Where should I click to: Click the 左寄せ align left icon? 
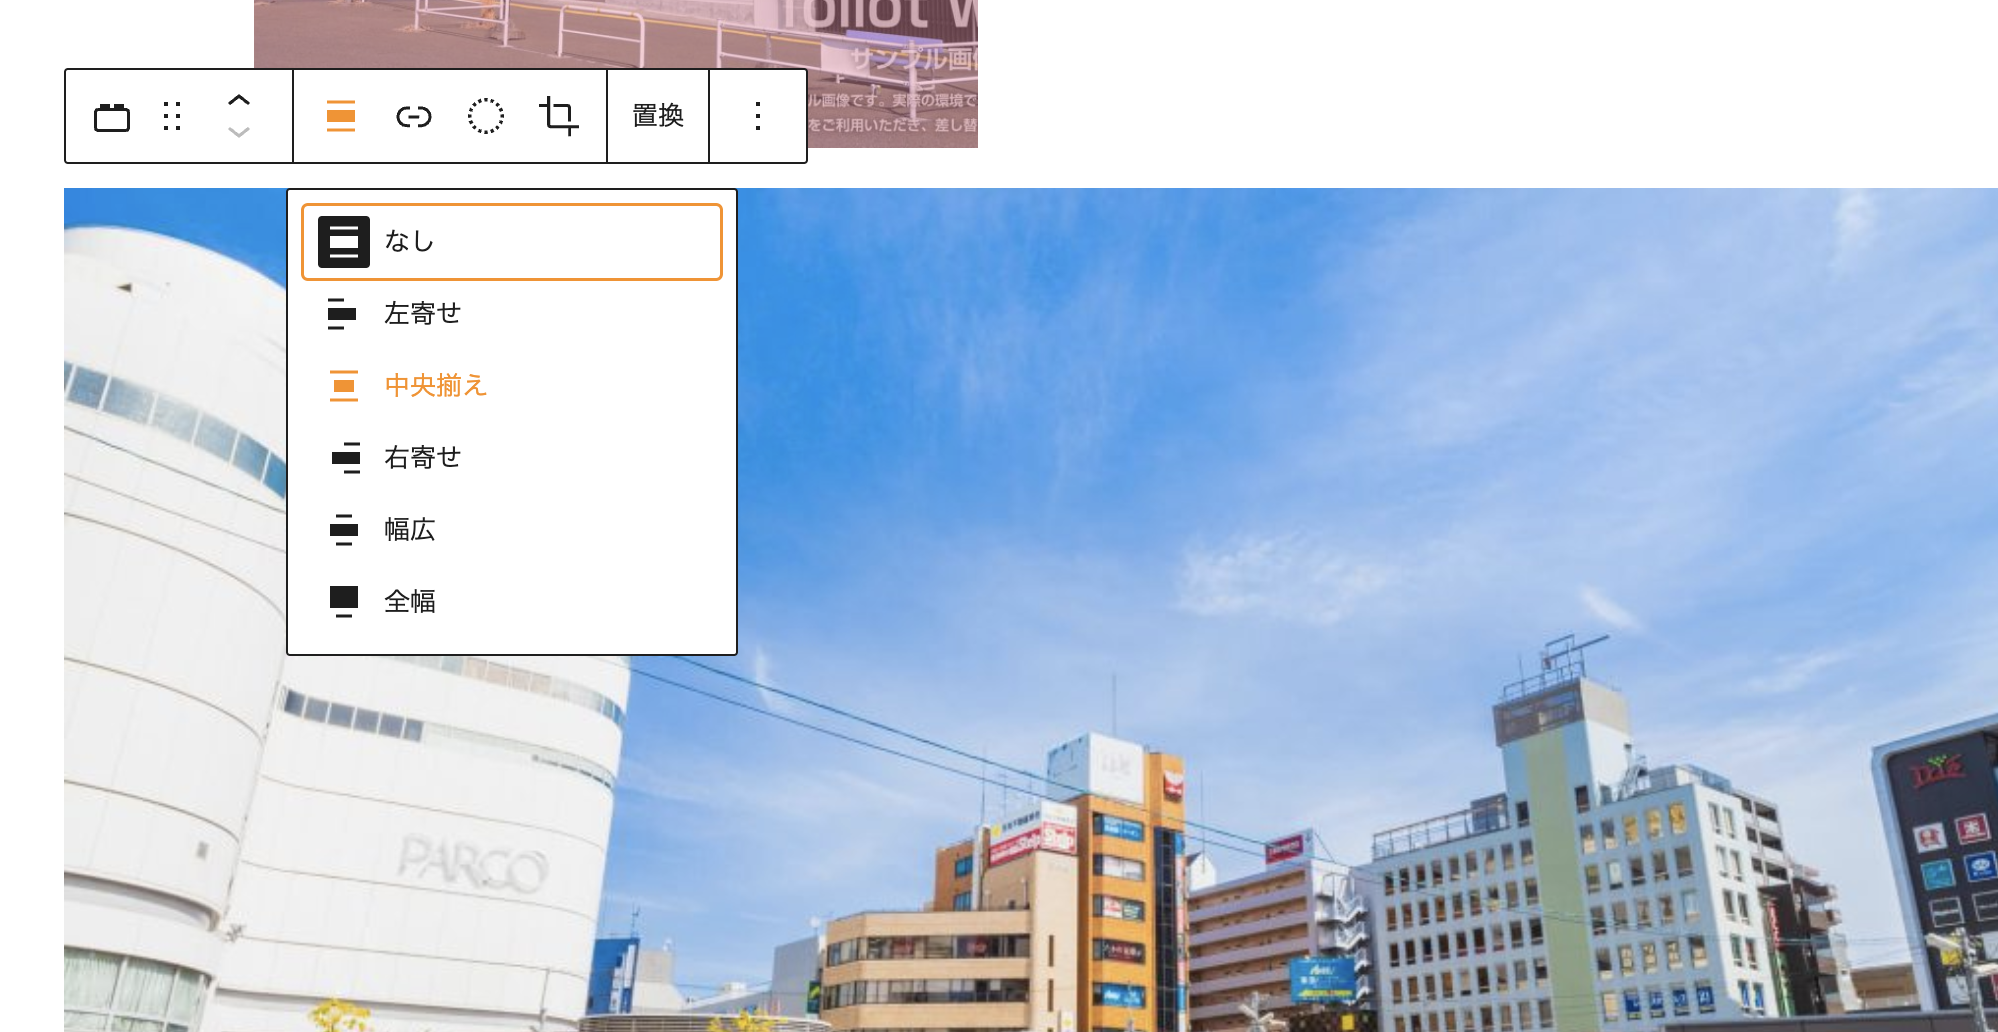point(343,314)
